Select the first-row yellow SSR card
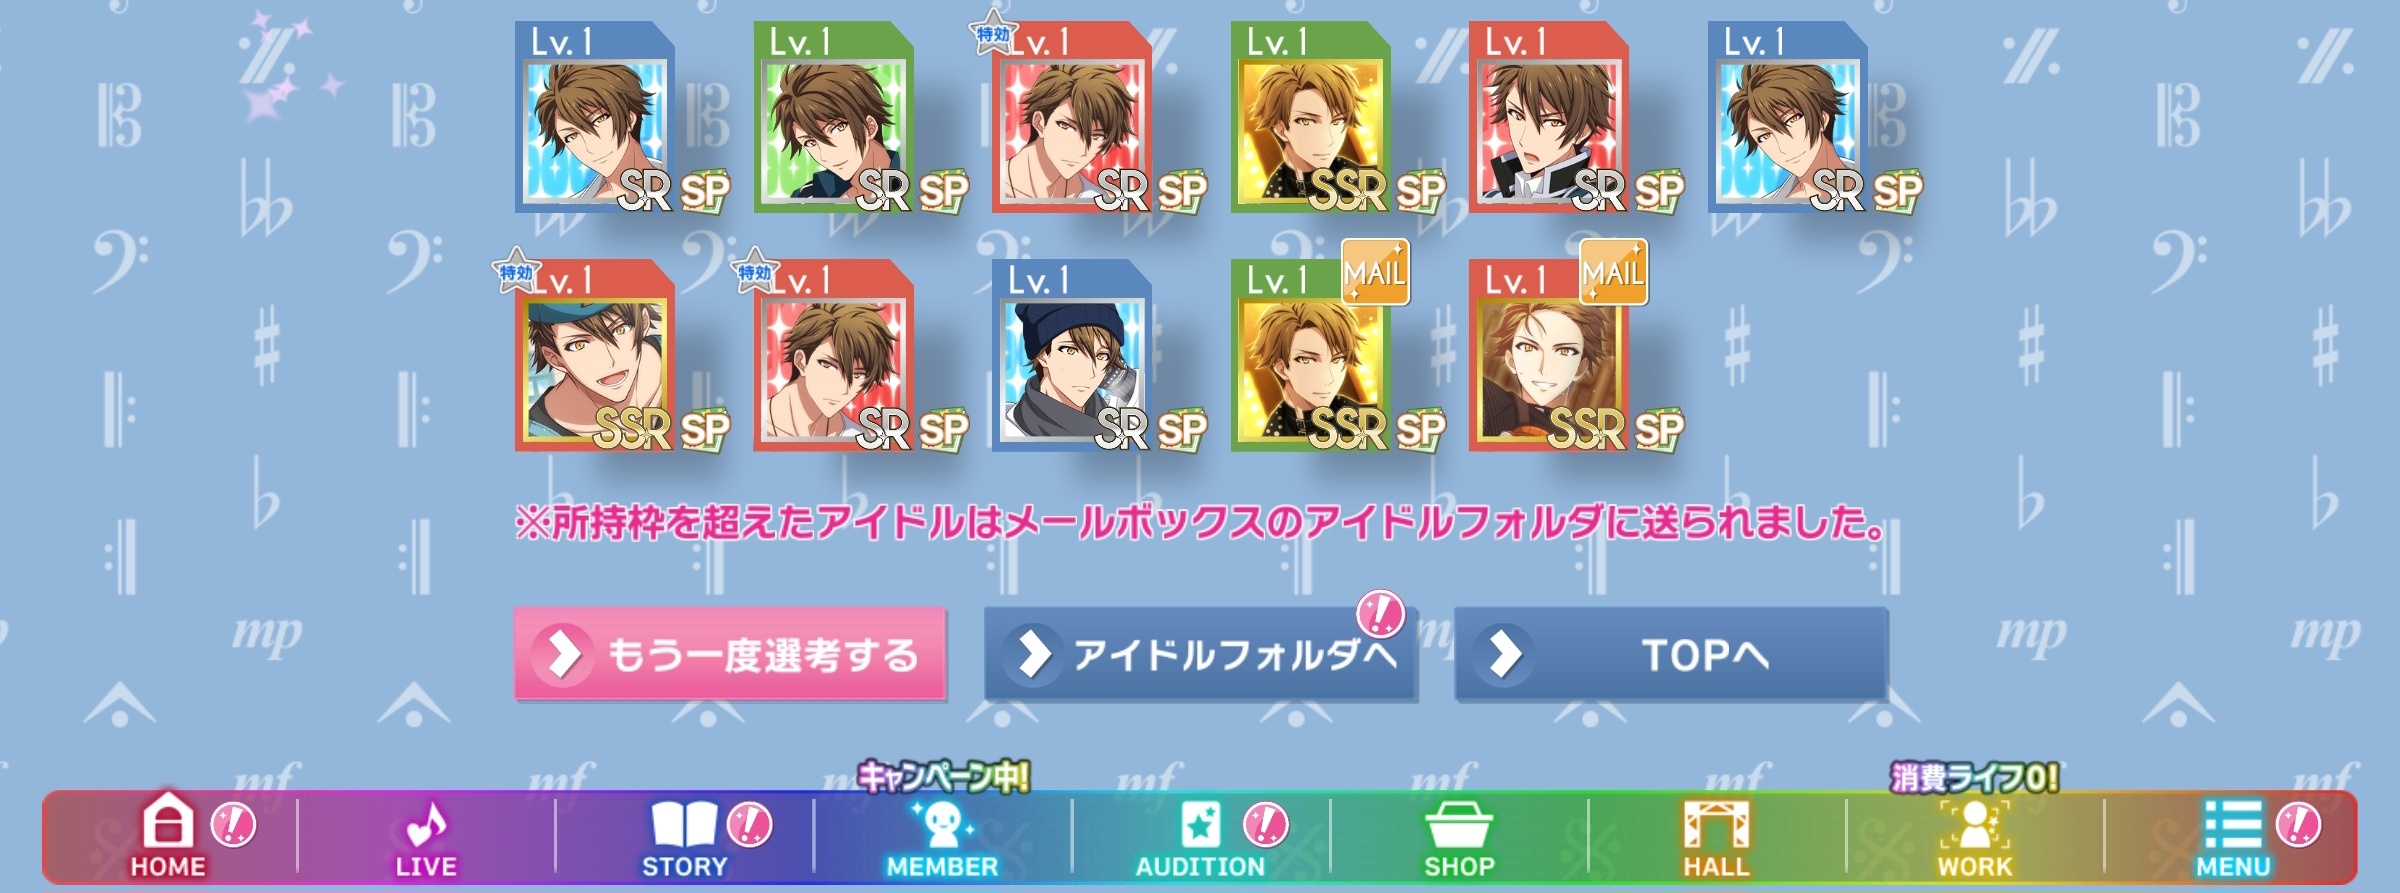 pos(1310,117)
